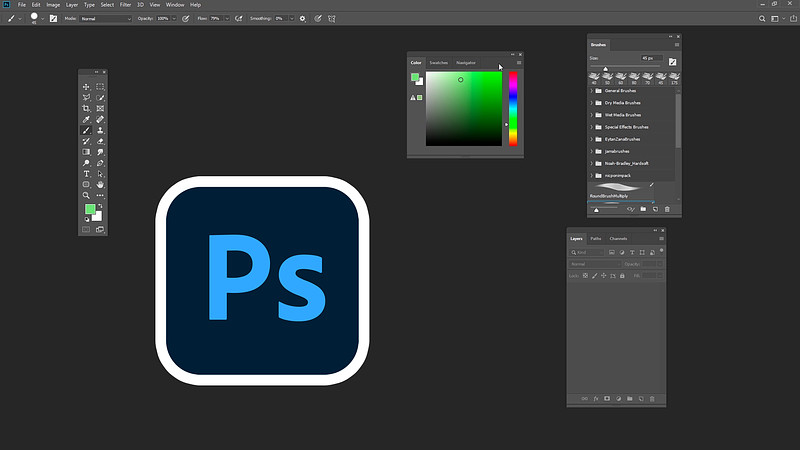Select the Frame tool

click(x=100, y=108)
